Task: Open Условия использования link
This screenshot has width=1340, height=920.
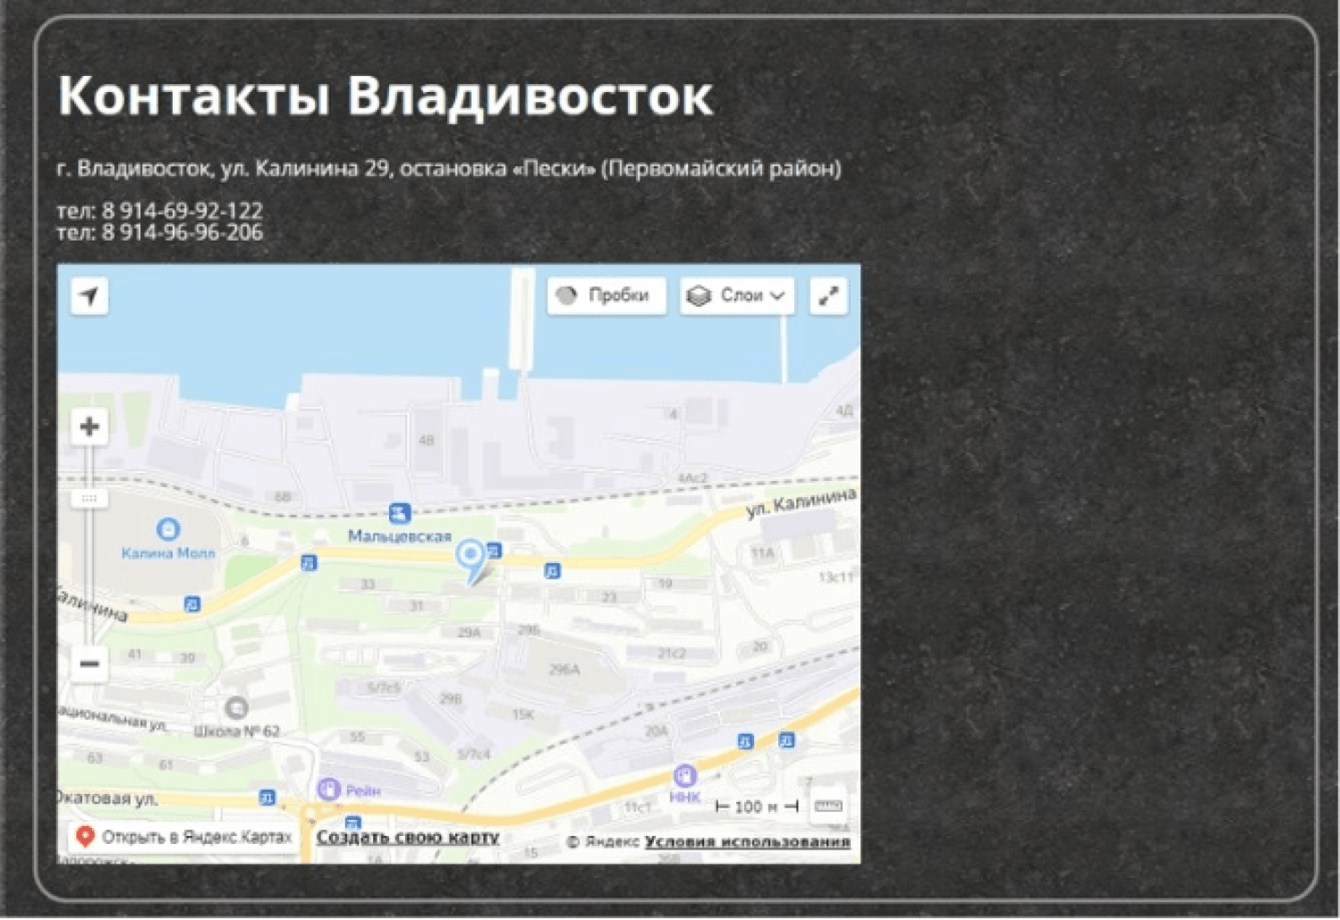Action: (747, 842)
